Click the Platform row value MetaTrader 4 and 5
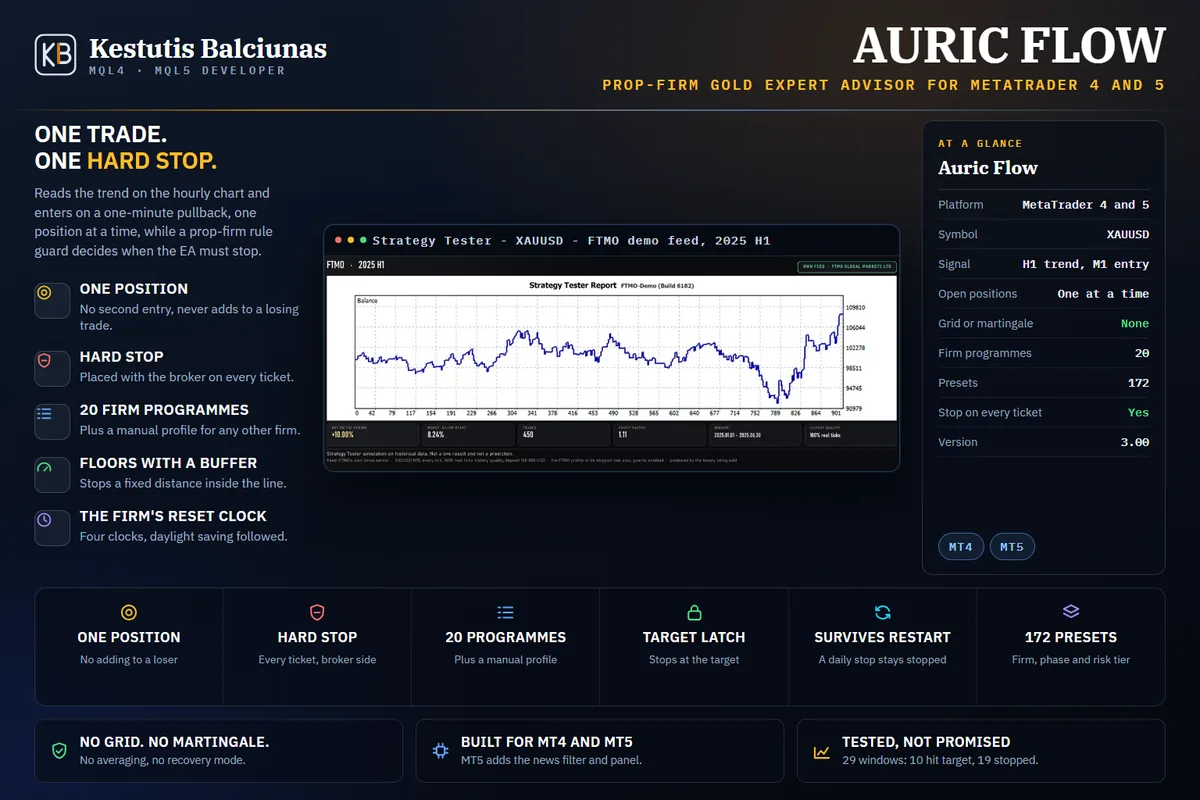 click(x=1085, y=205)
